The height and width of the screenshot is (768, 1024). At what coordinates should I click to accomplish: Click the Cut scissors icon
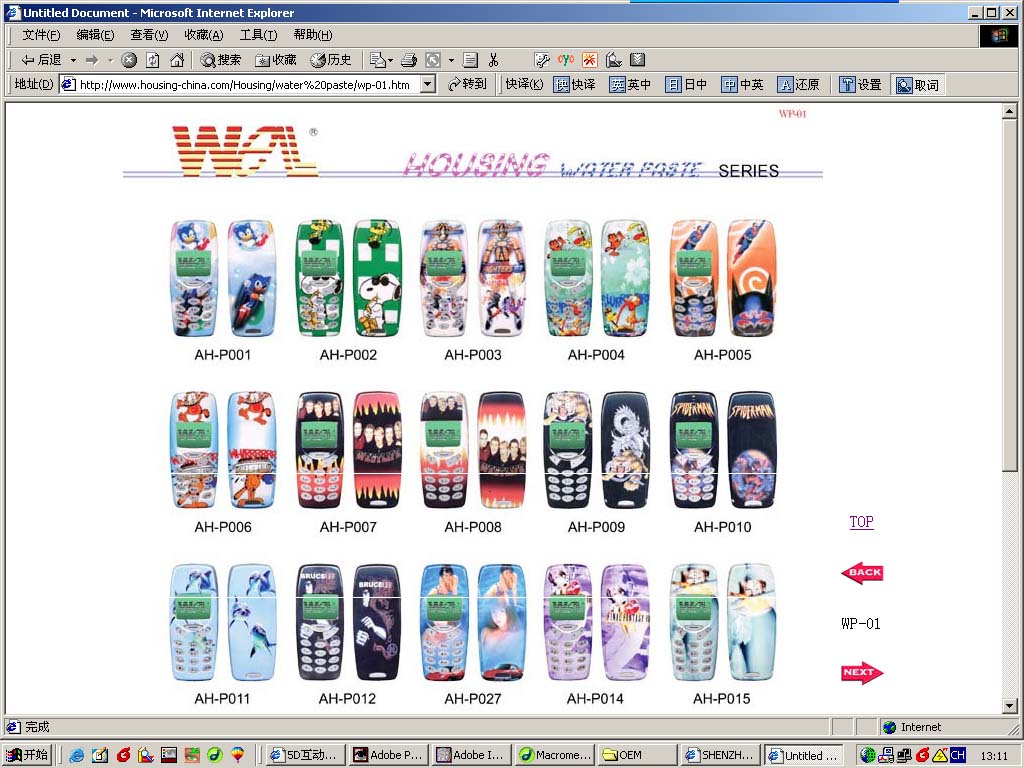(x=493, y=60)
